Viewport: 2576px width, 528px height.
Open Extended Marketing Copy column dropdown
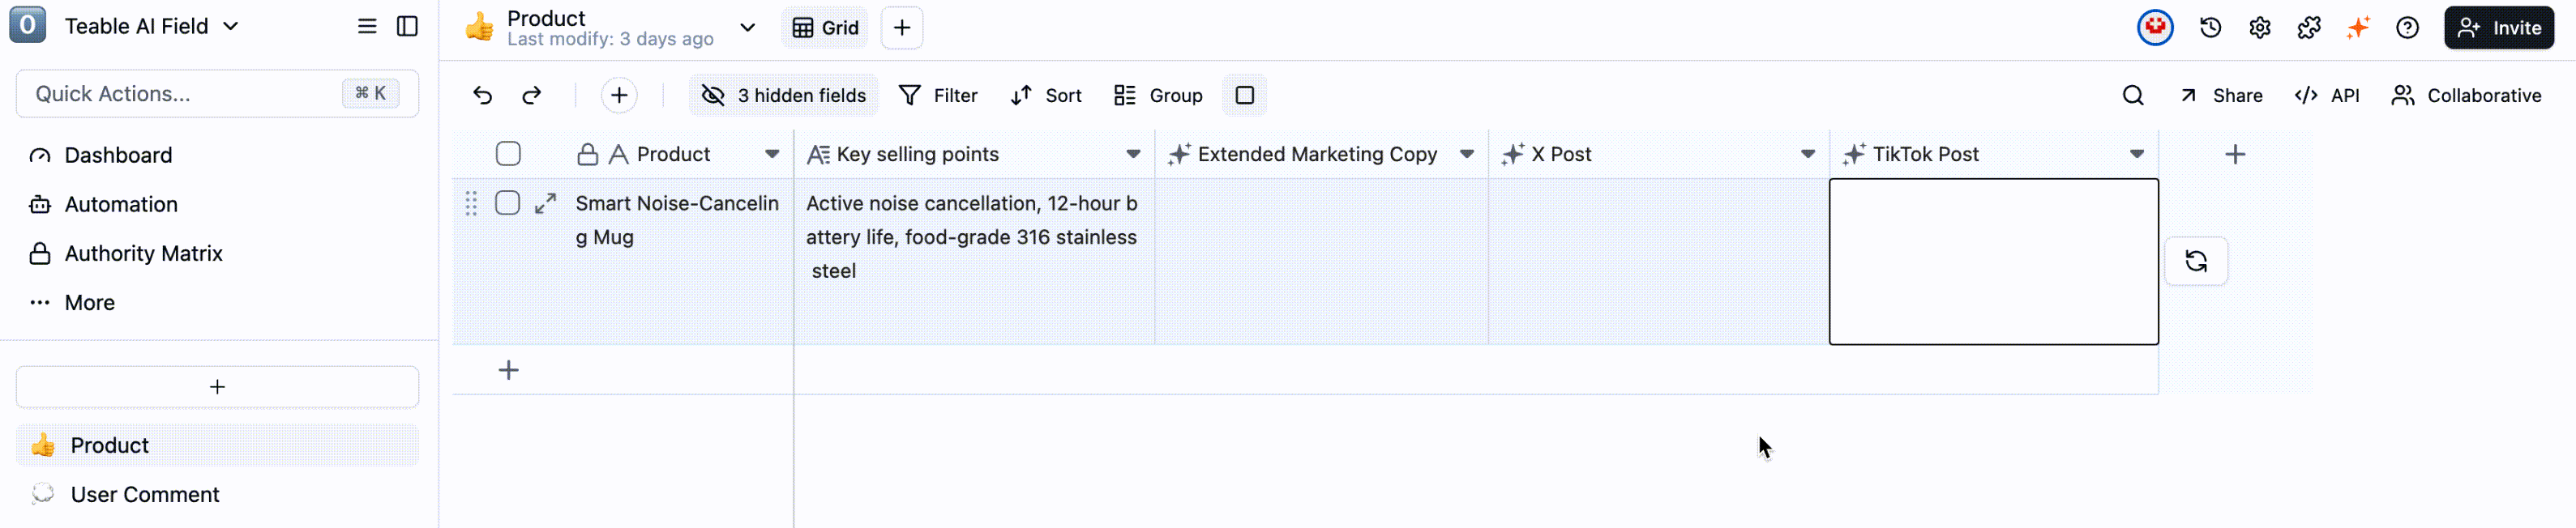(1467, 154)
